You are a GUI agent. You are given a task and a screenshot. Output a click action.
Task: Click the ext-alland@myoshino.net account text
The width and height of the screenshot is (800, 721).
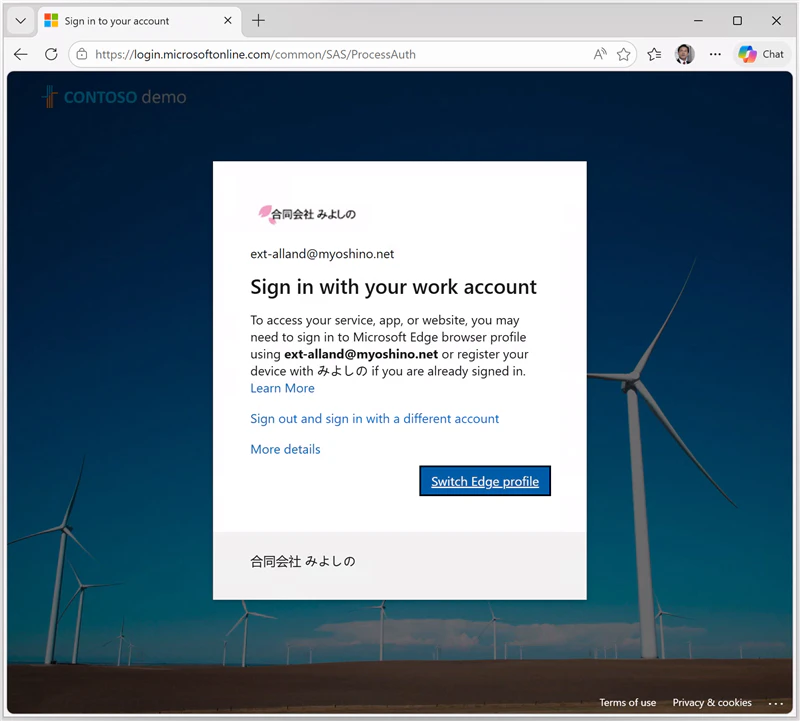pos(322,254)
